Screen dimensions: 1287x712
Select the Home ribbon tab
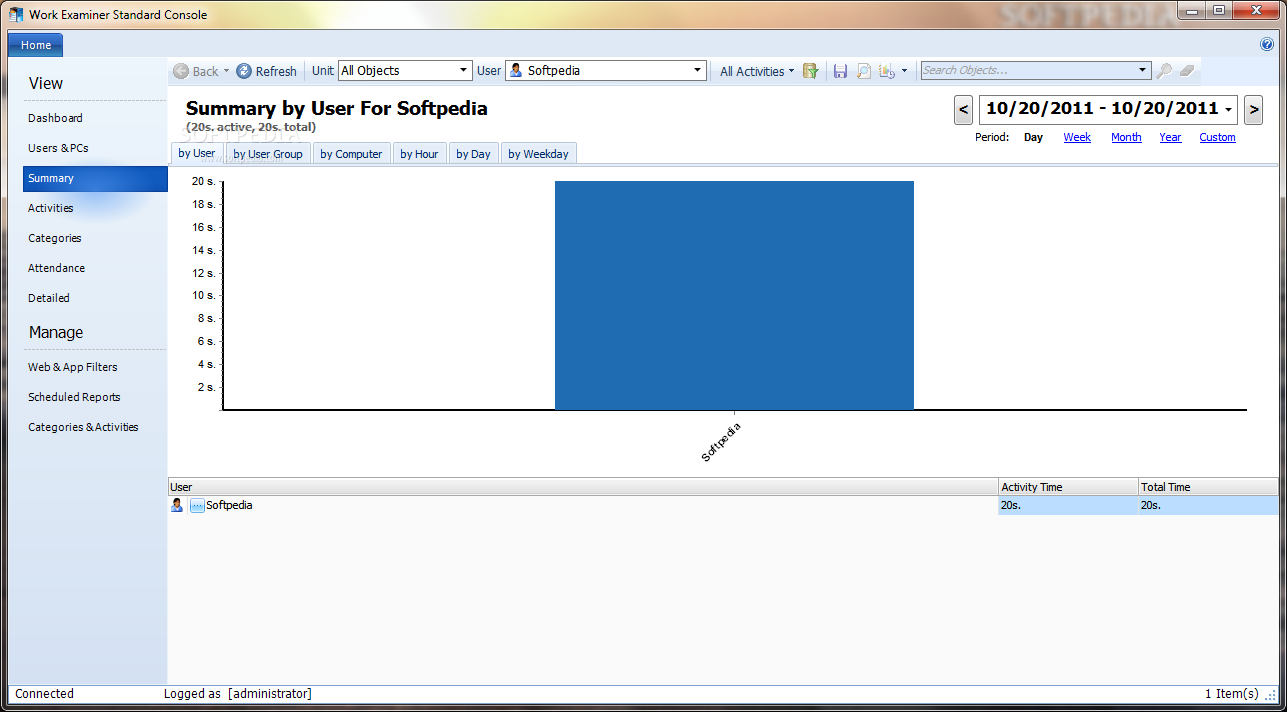tap(36, 45)
